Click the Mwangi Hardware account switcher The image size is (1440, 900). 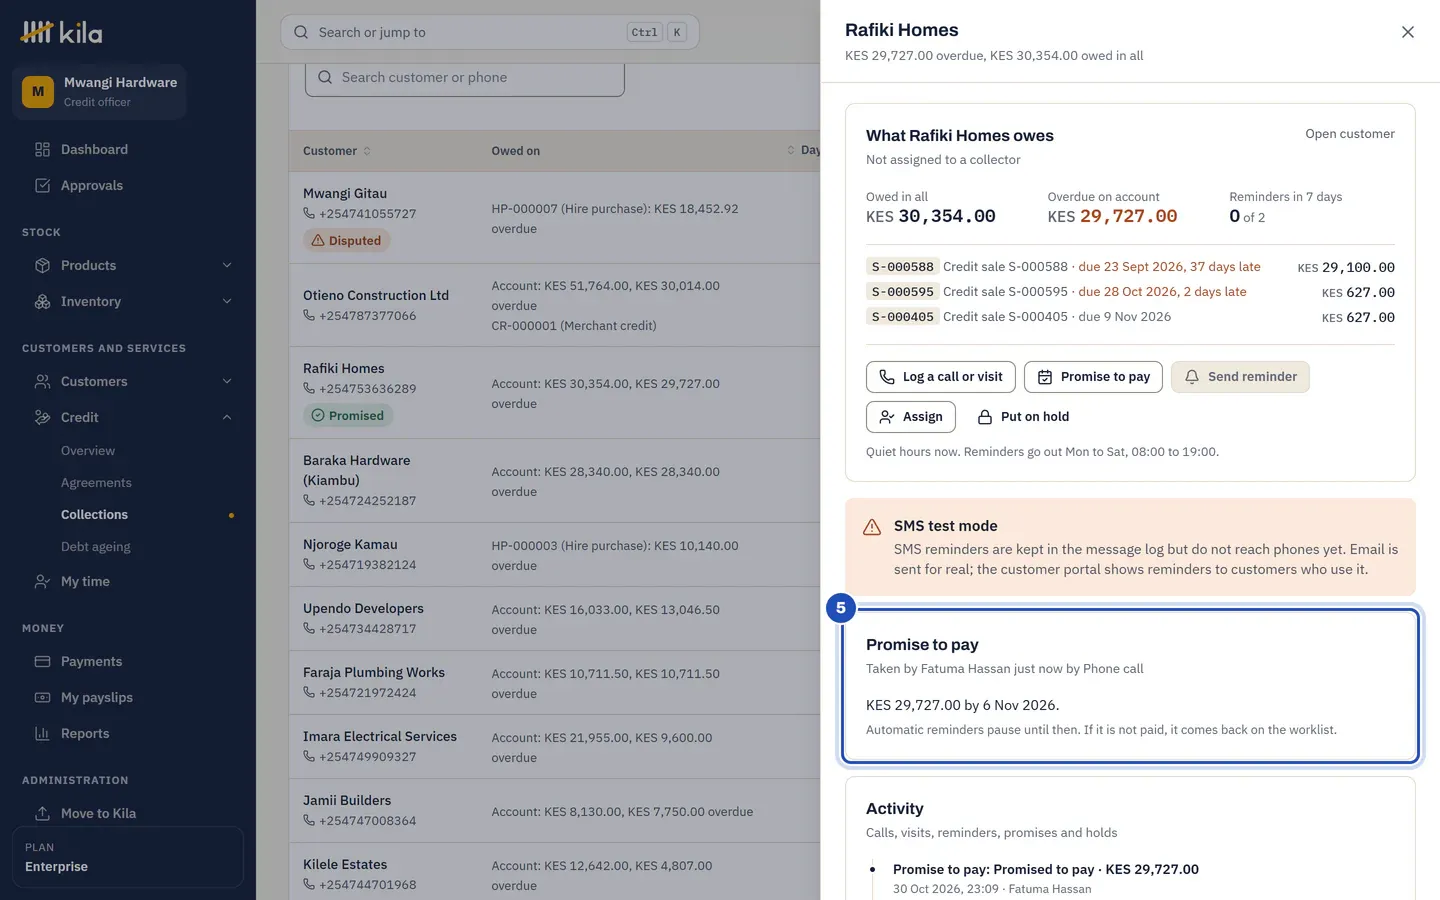pos(100,91)
